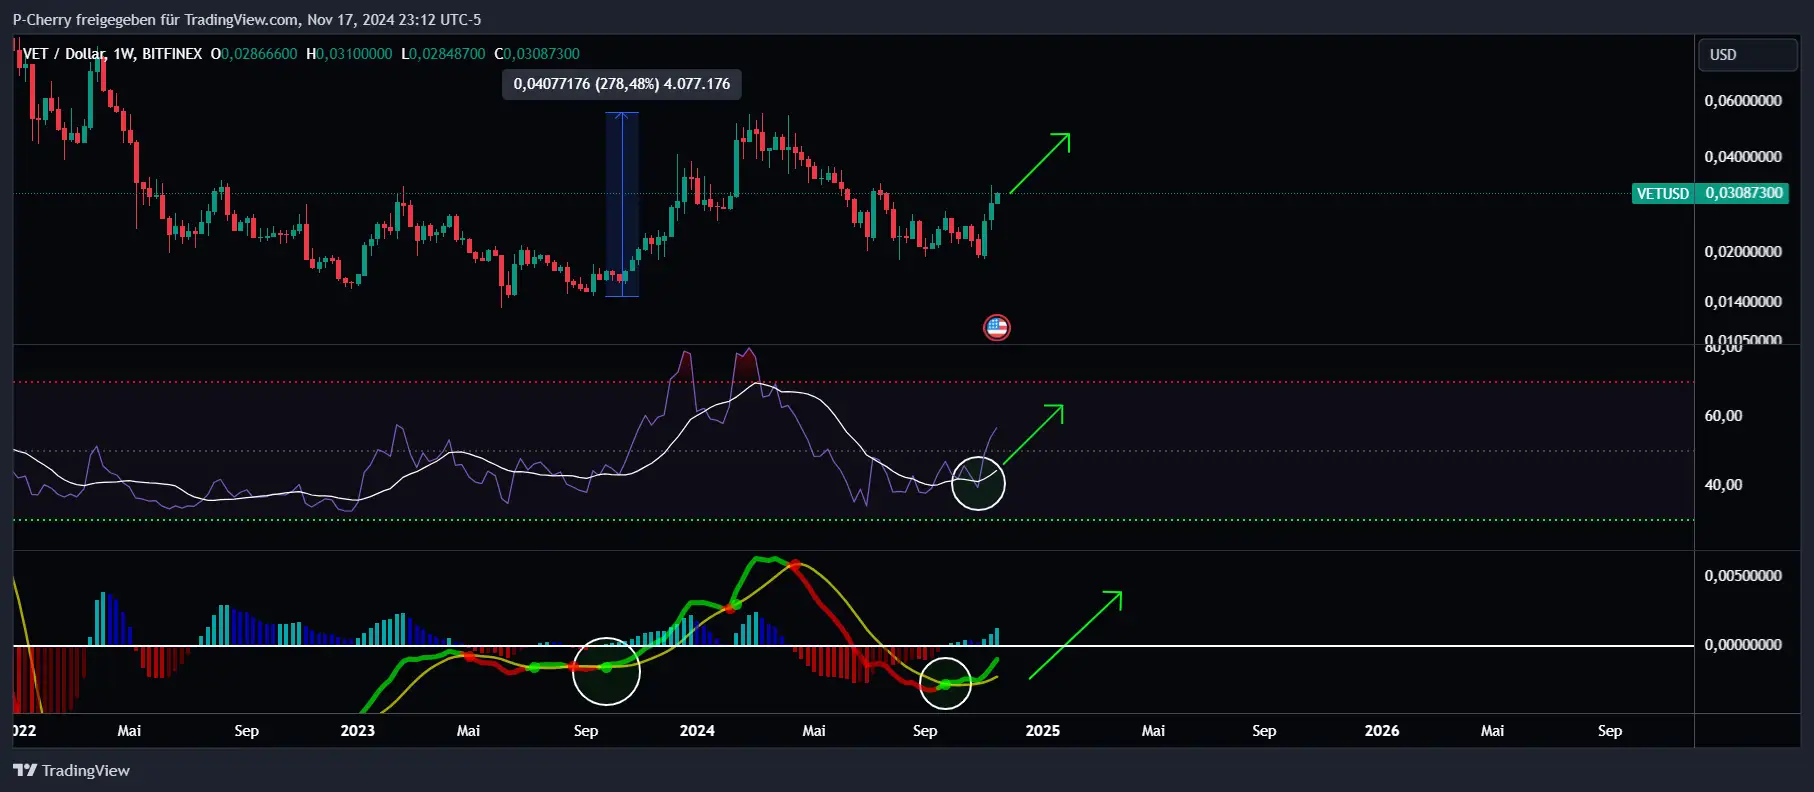Viewport: 1814px width, 792px height.
Task: Click the 0,01400000 price axis label
Action: pyautogui.click(x=1743, y=302)
